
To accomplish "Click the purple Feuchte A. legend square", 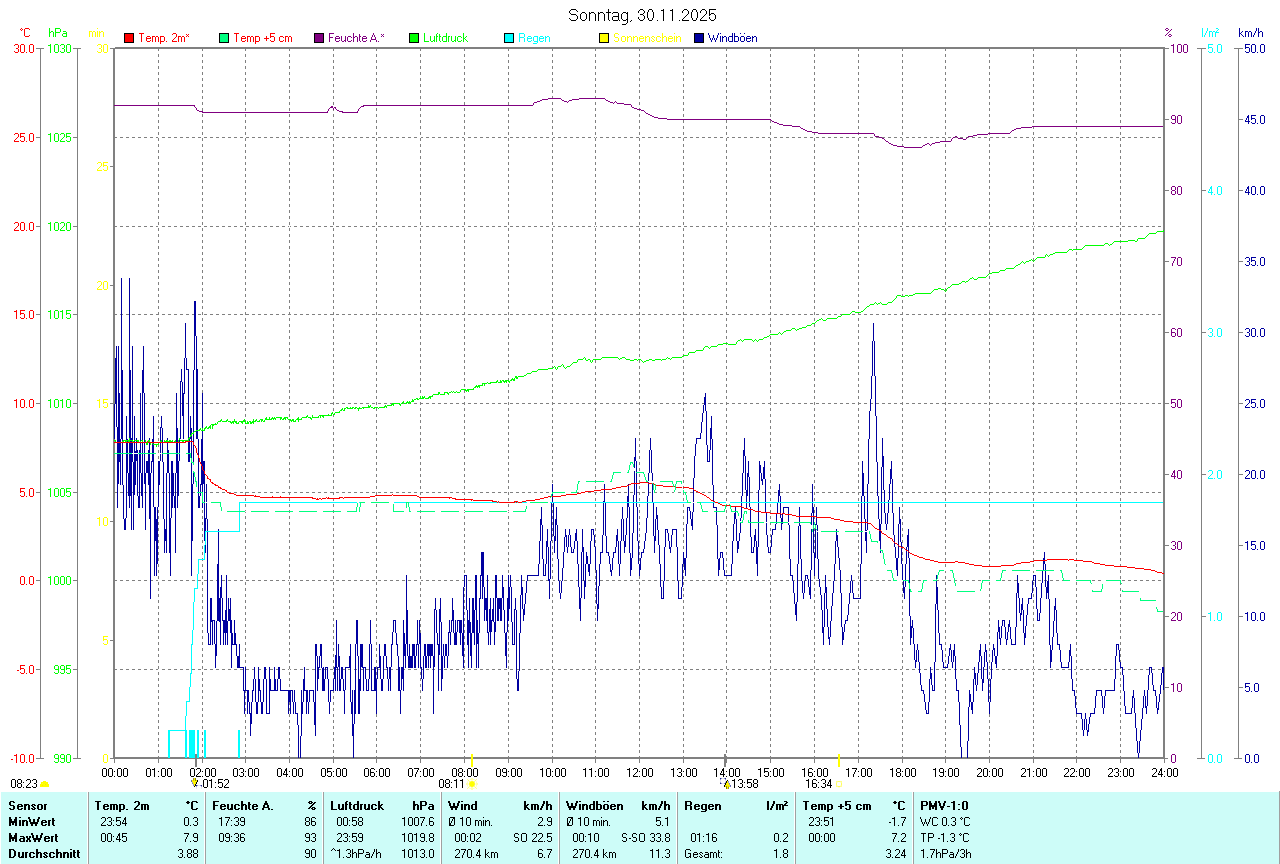I will pos(319,38).
